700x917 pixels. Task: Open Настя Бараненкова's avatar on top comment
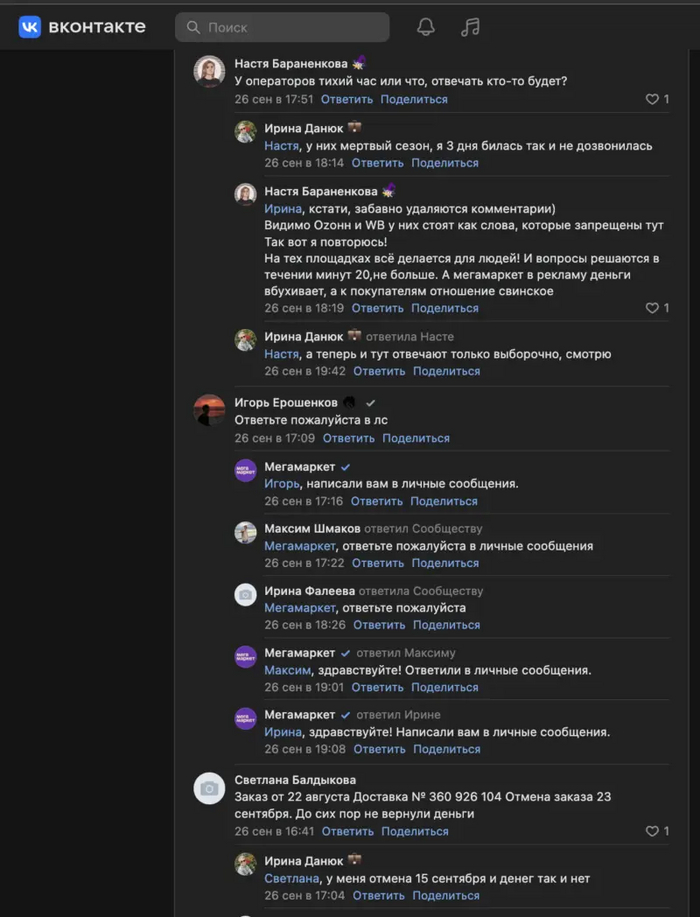click(209, 72)
